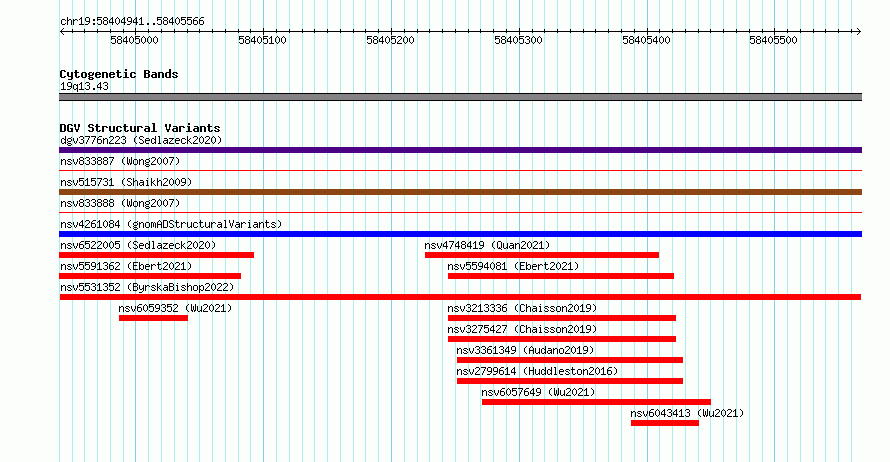Click the short red bar under nsv6059352
The image size is (890, 462).
(x=153, y=318)
